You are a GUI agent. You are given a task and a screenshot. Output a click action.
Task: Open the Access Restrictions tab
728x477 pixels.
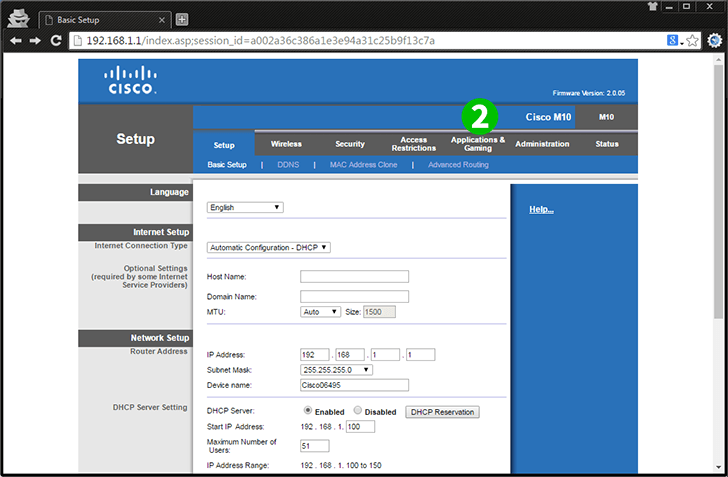tap(414, 144)
